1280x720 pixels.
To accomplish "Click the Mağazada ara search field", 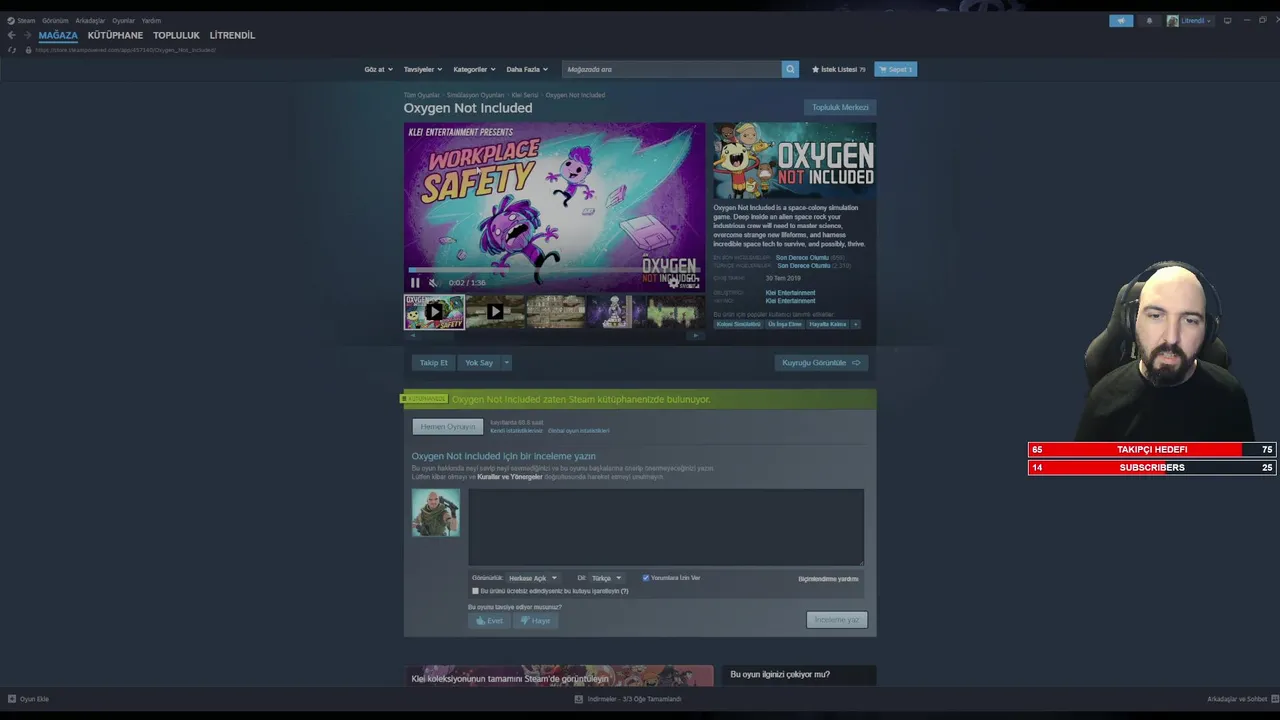I will (x=671, y=69).
